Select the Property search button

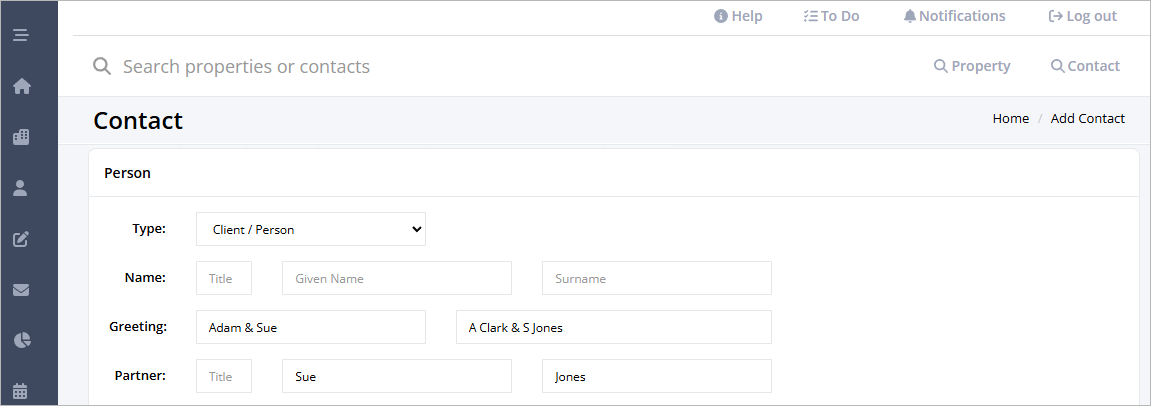(972, 66)
